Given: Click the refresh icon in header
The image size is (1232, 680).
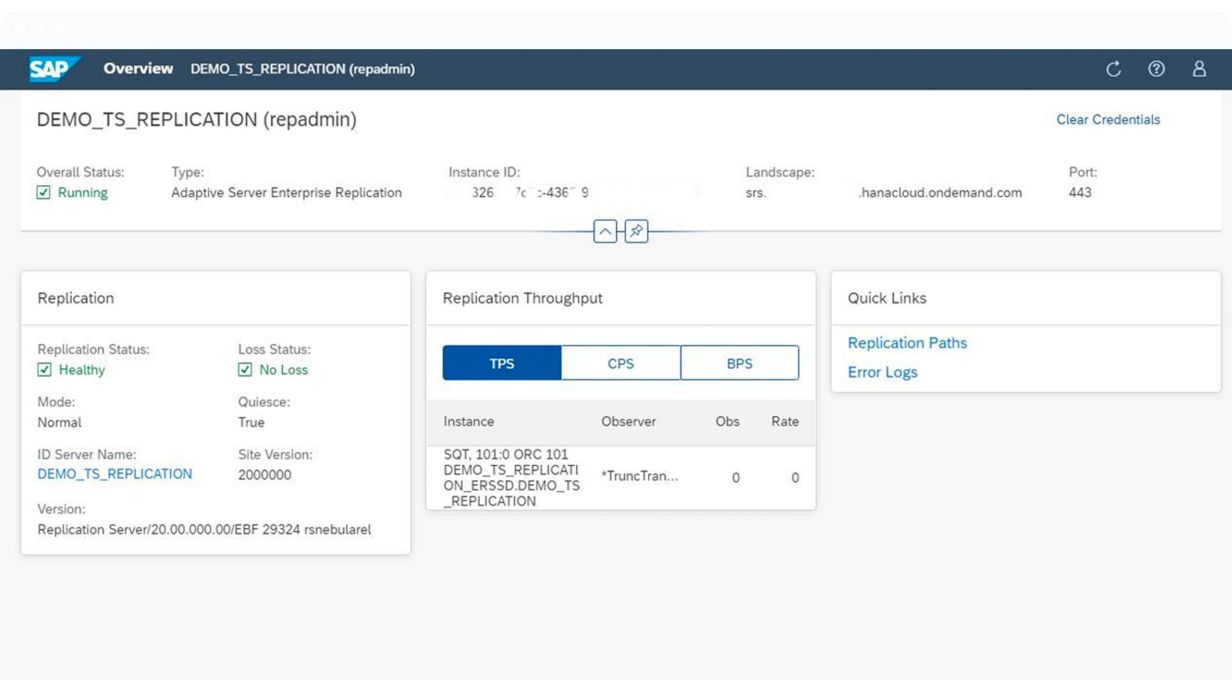Looking at the screenshot, I should 1113,69.
